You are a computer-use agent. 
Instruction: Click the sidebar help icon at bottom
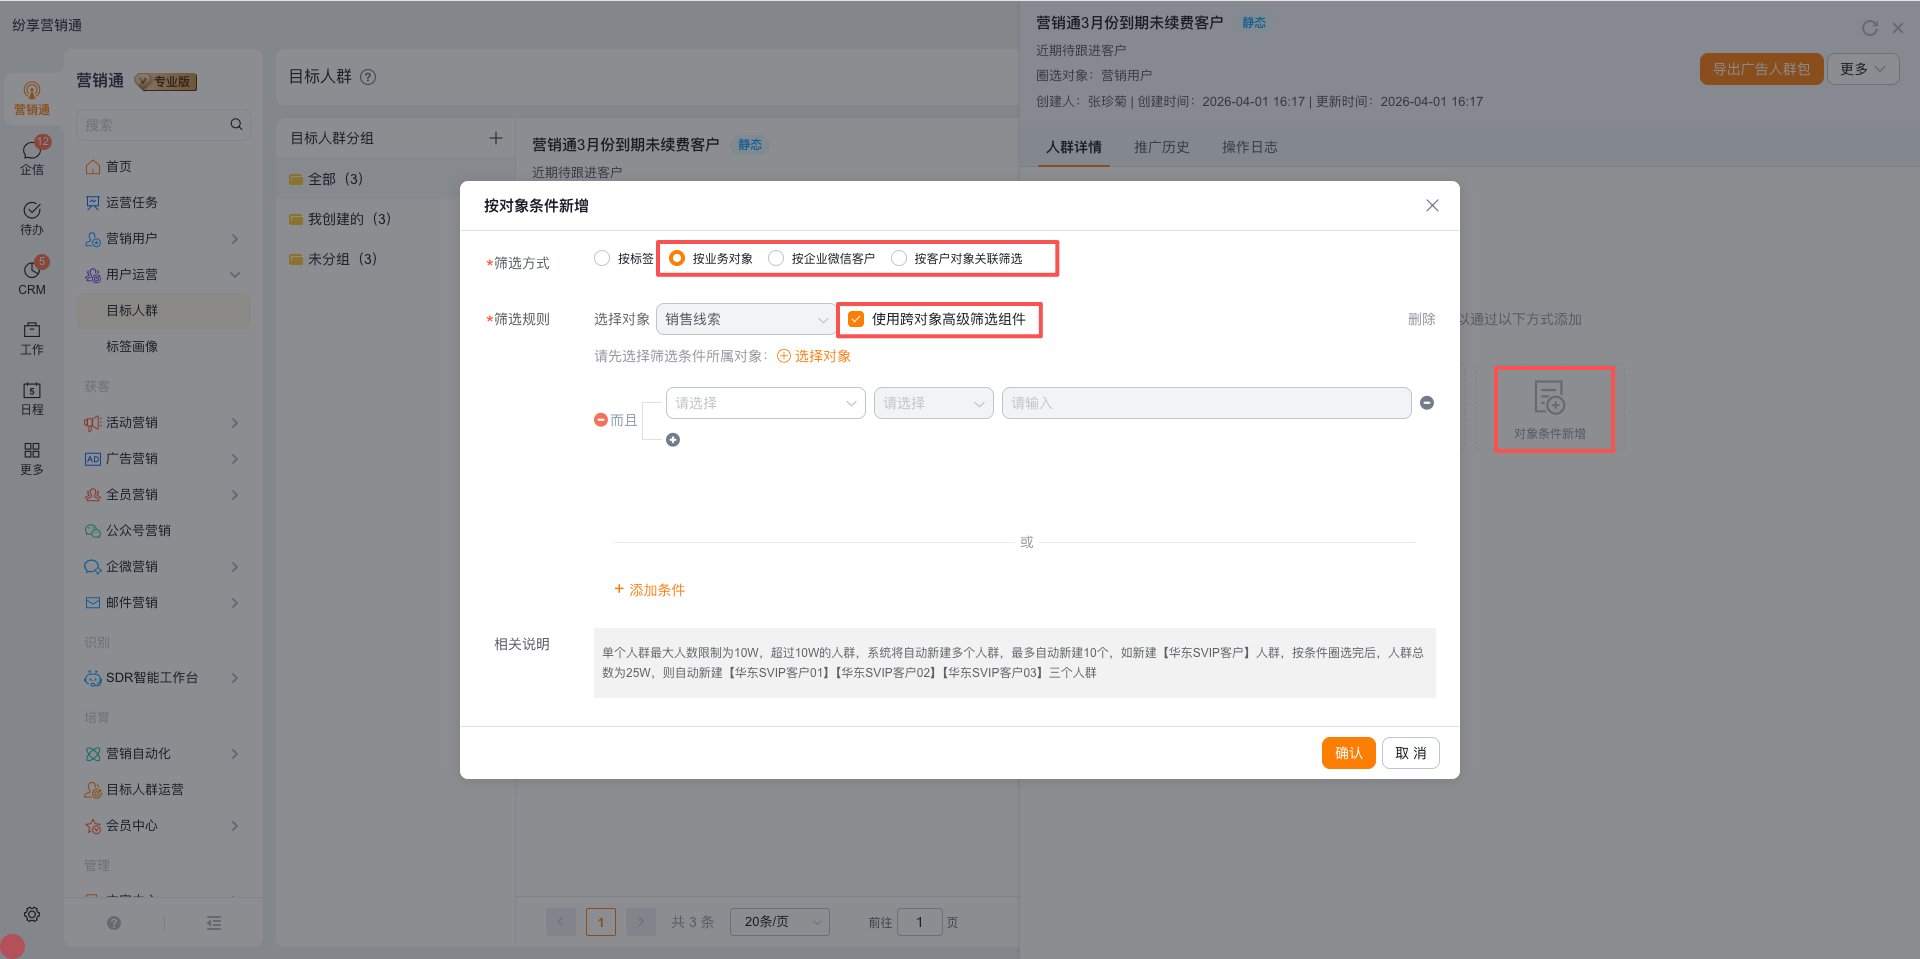[114, 923]
